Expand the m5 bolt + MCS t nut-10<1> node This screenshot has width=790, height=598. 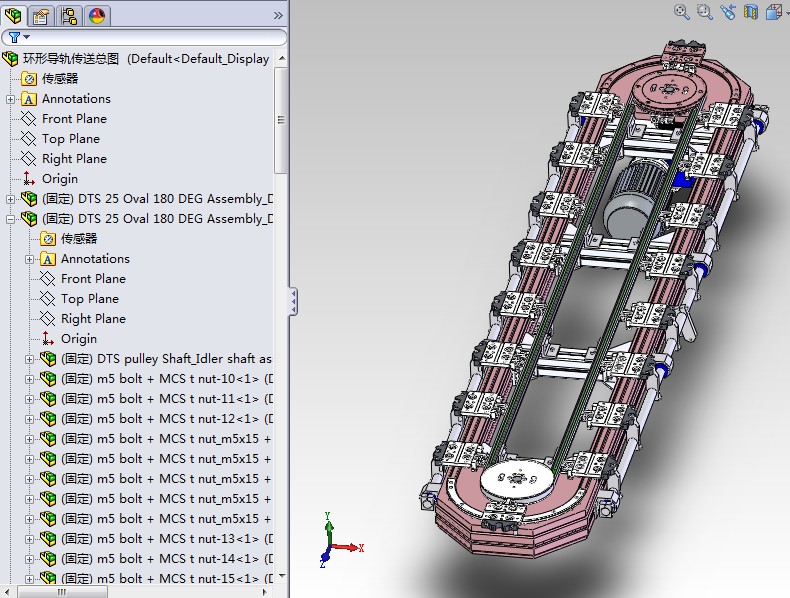[29, 379]
